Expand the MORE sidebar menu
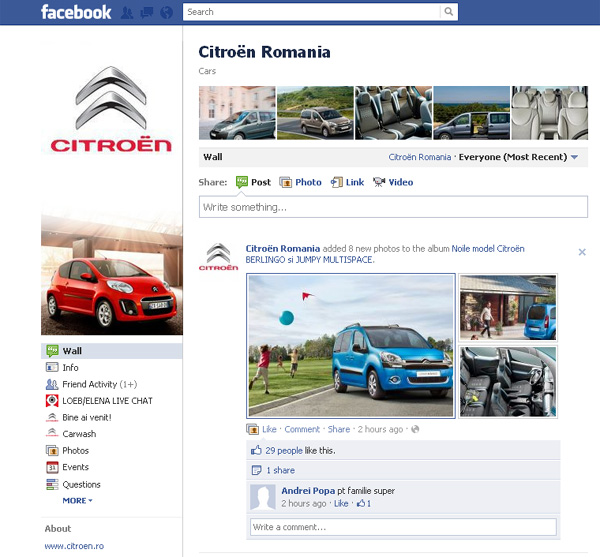 click(77, 500)
